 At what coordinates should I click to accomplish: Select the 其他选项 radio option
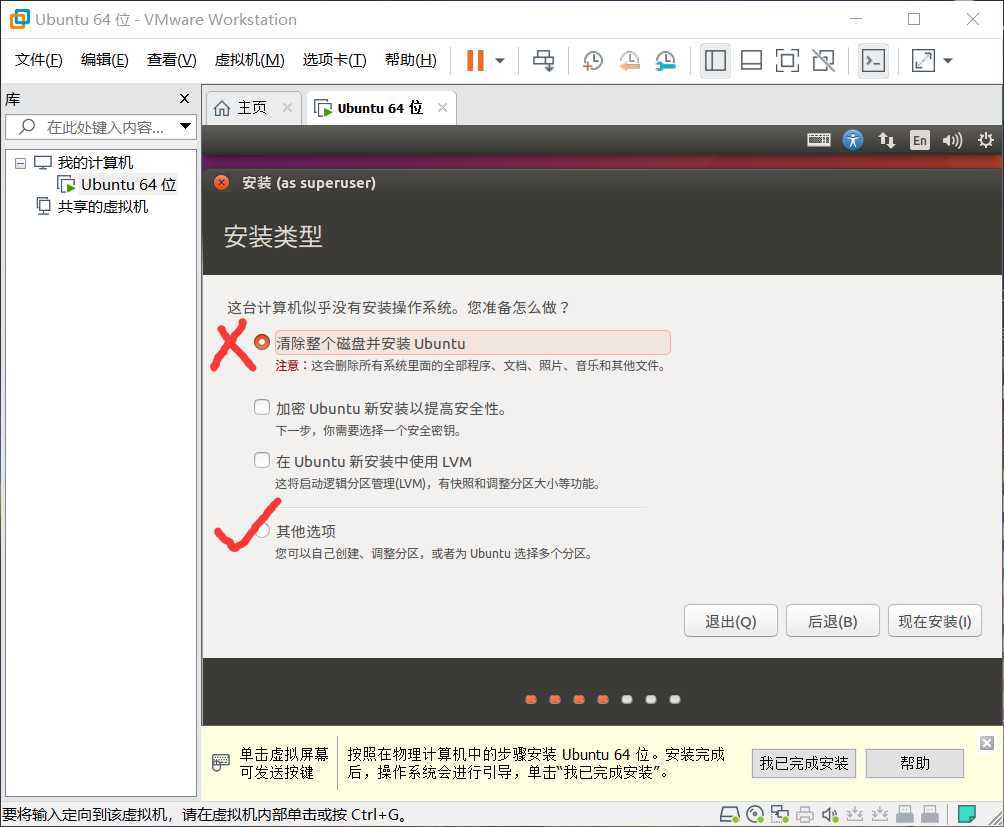262,530
